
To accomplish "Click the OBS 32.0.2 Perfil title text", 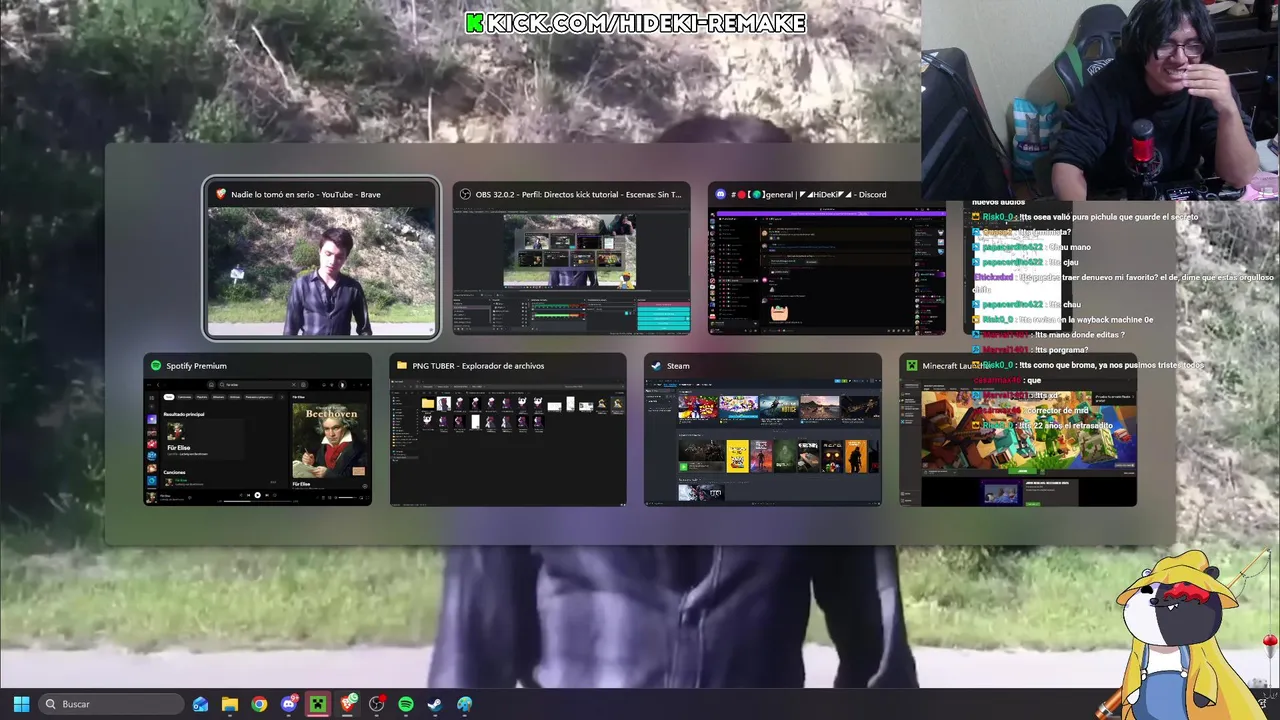I will [x=579, y=194].
